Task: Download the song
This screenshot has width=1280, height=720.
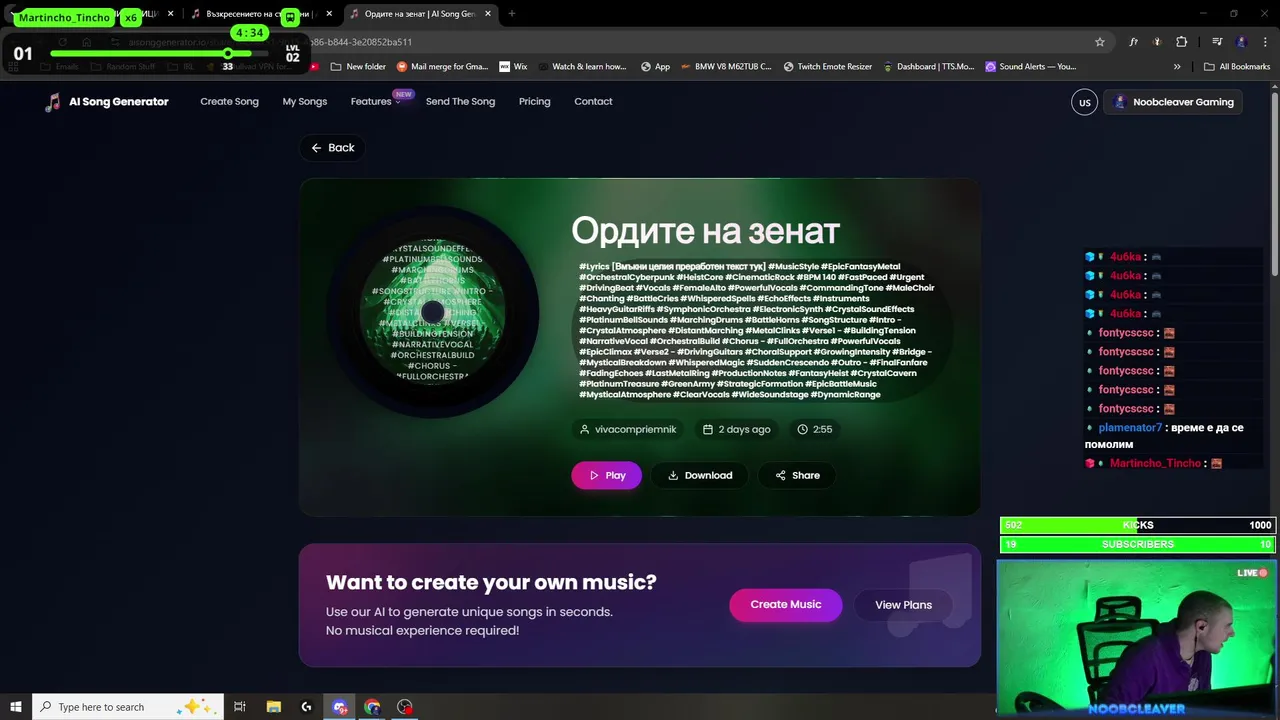Action: click(700, 475)
